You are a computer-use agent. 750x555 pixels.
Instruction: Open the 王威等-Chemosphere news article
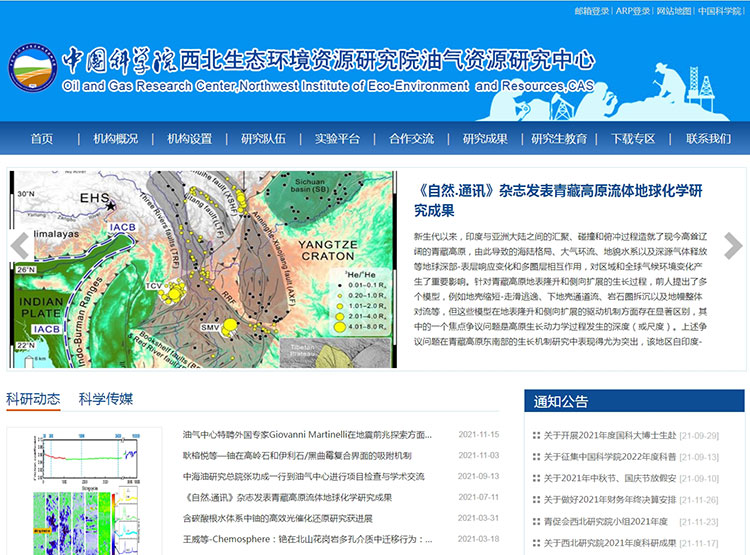pyautogui.click(x=307, y=539)
